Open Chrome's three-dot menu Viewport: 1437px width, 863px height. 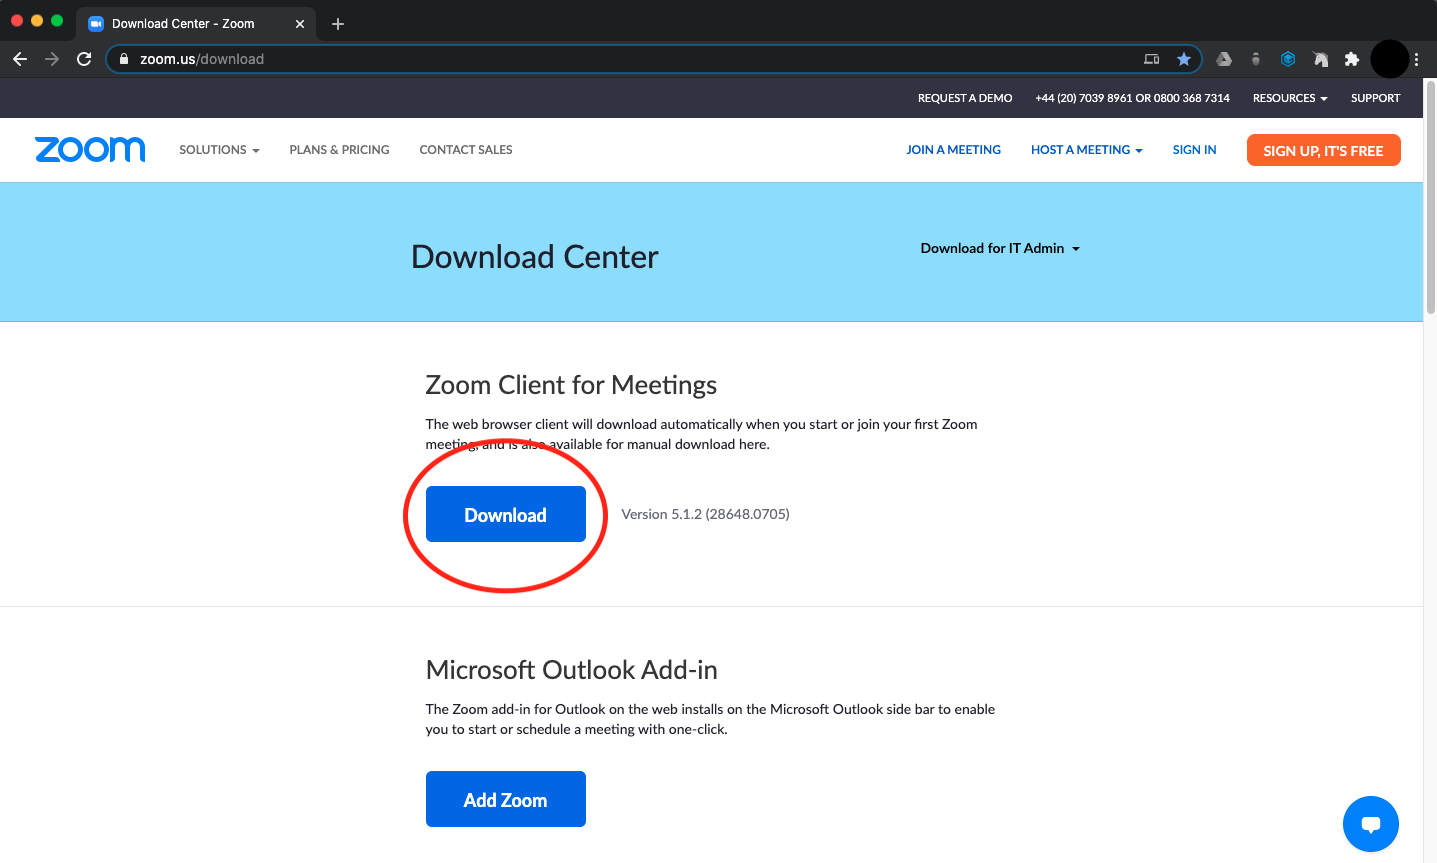click(1417, 59)
